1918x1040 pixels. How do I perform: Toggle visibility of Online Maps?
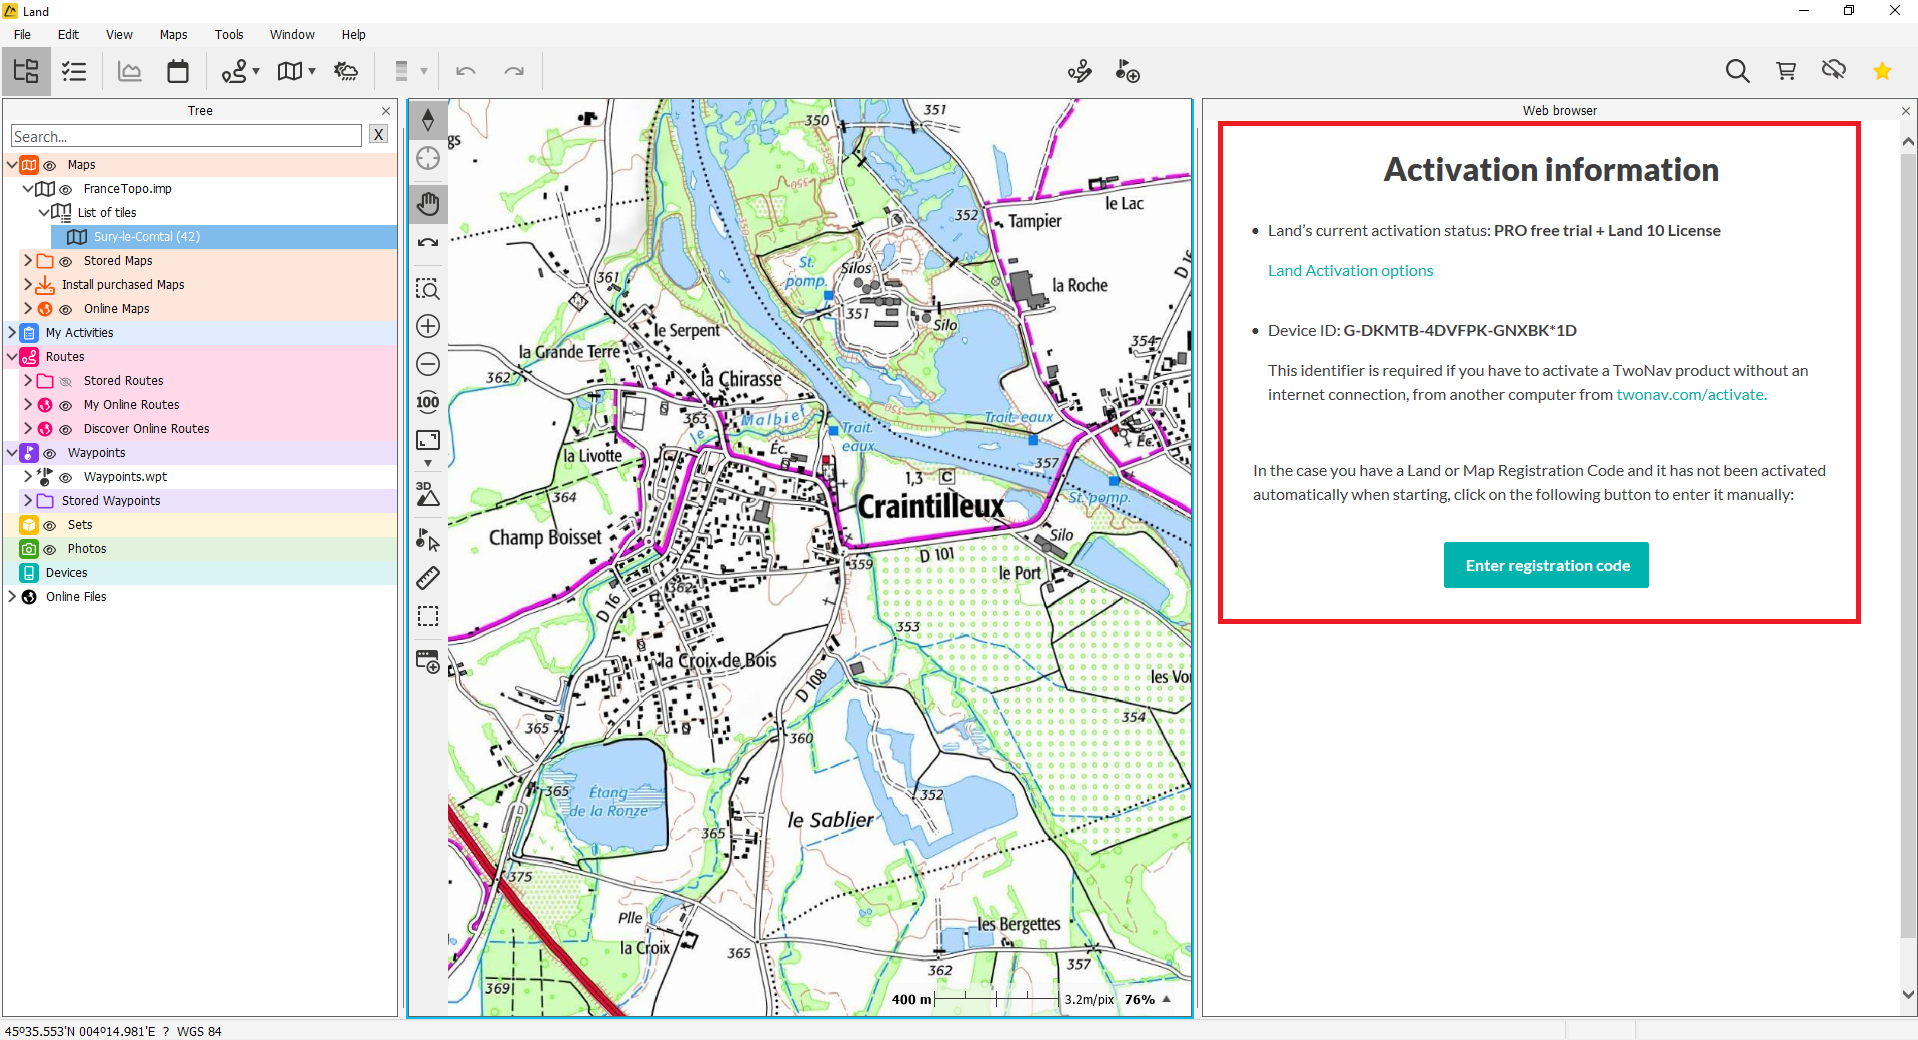point(66,309)
